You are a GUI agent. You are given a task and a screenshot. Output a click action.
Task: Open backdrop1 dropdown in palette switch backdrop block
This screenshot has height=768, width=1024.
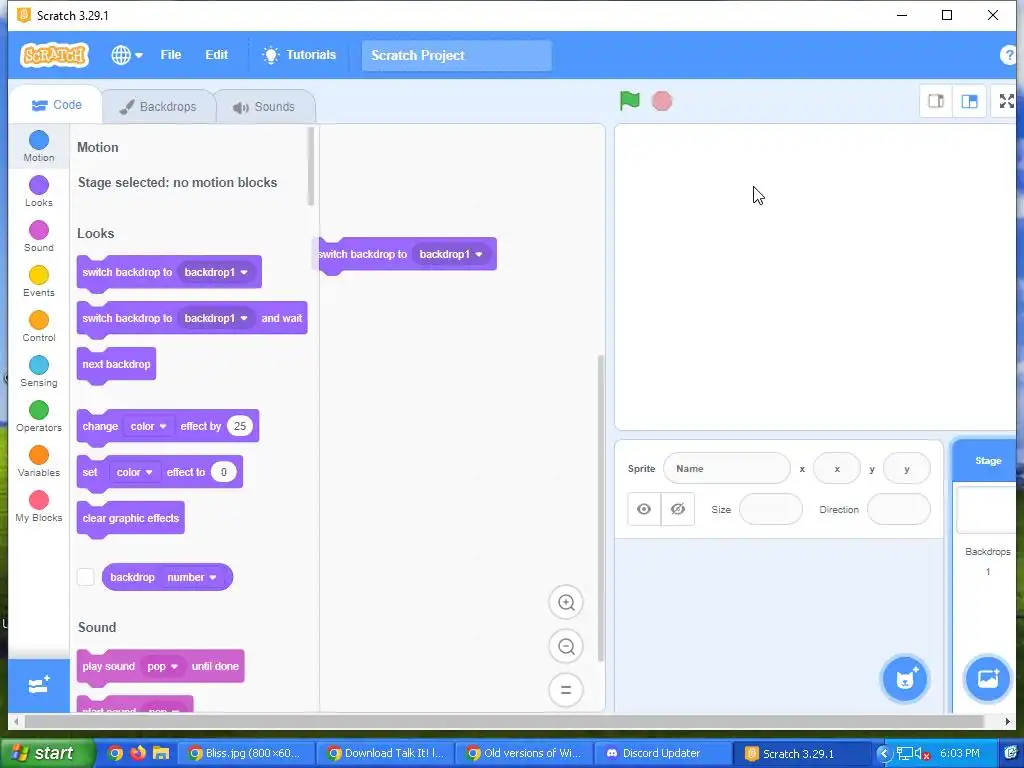pos(216,272)
